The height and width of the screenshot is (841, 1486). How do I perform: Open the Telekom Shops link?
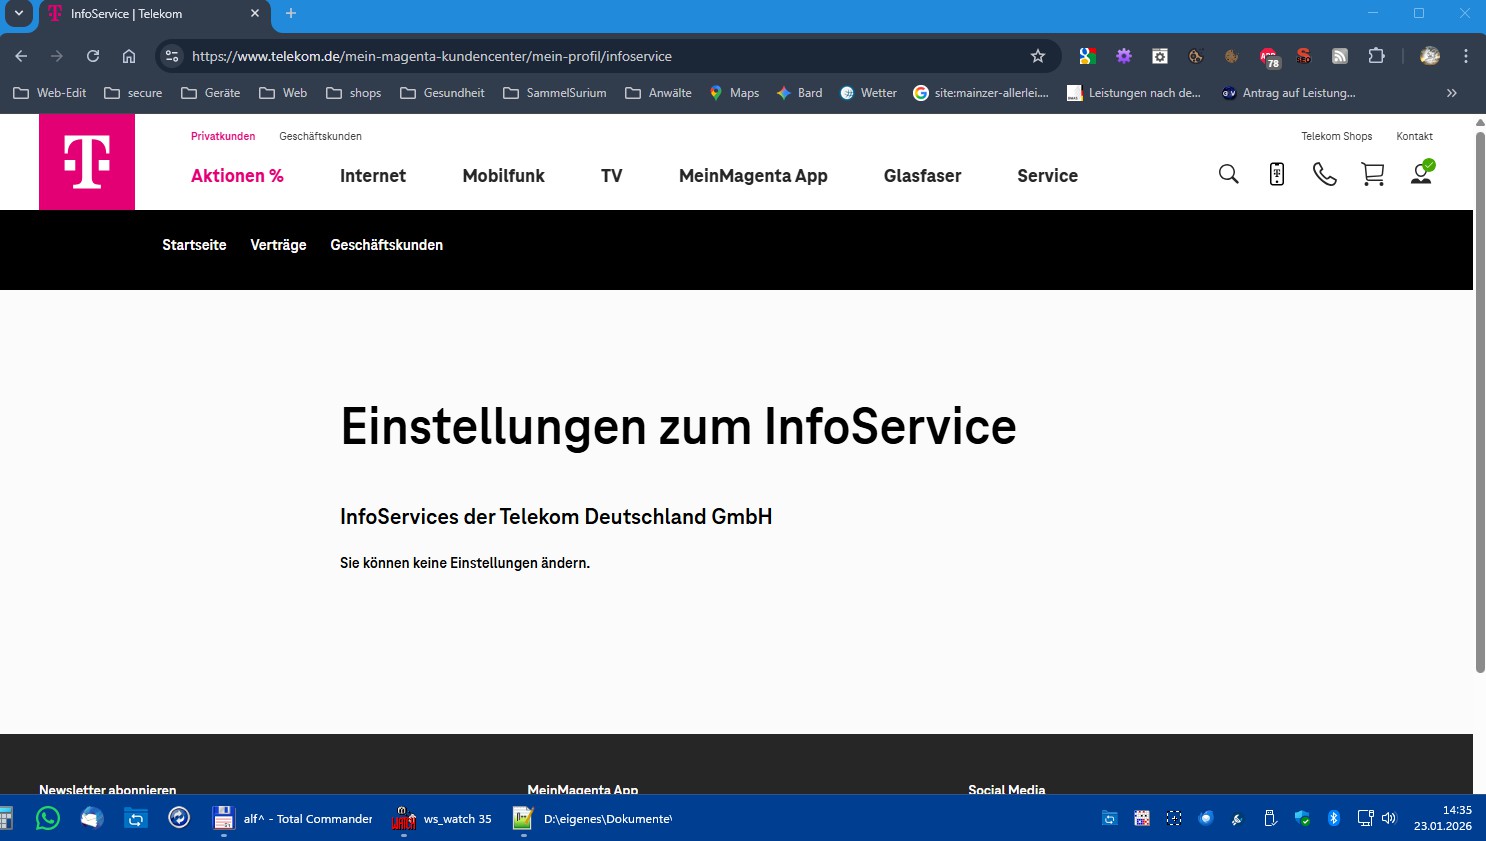1336,136
